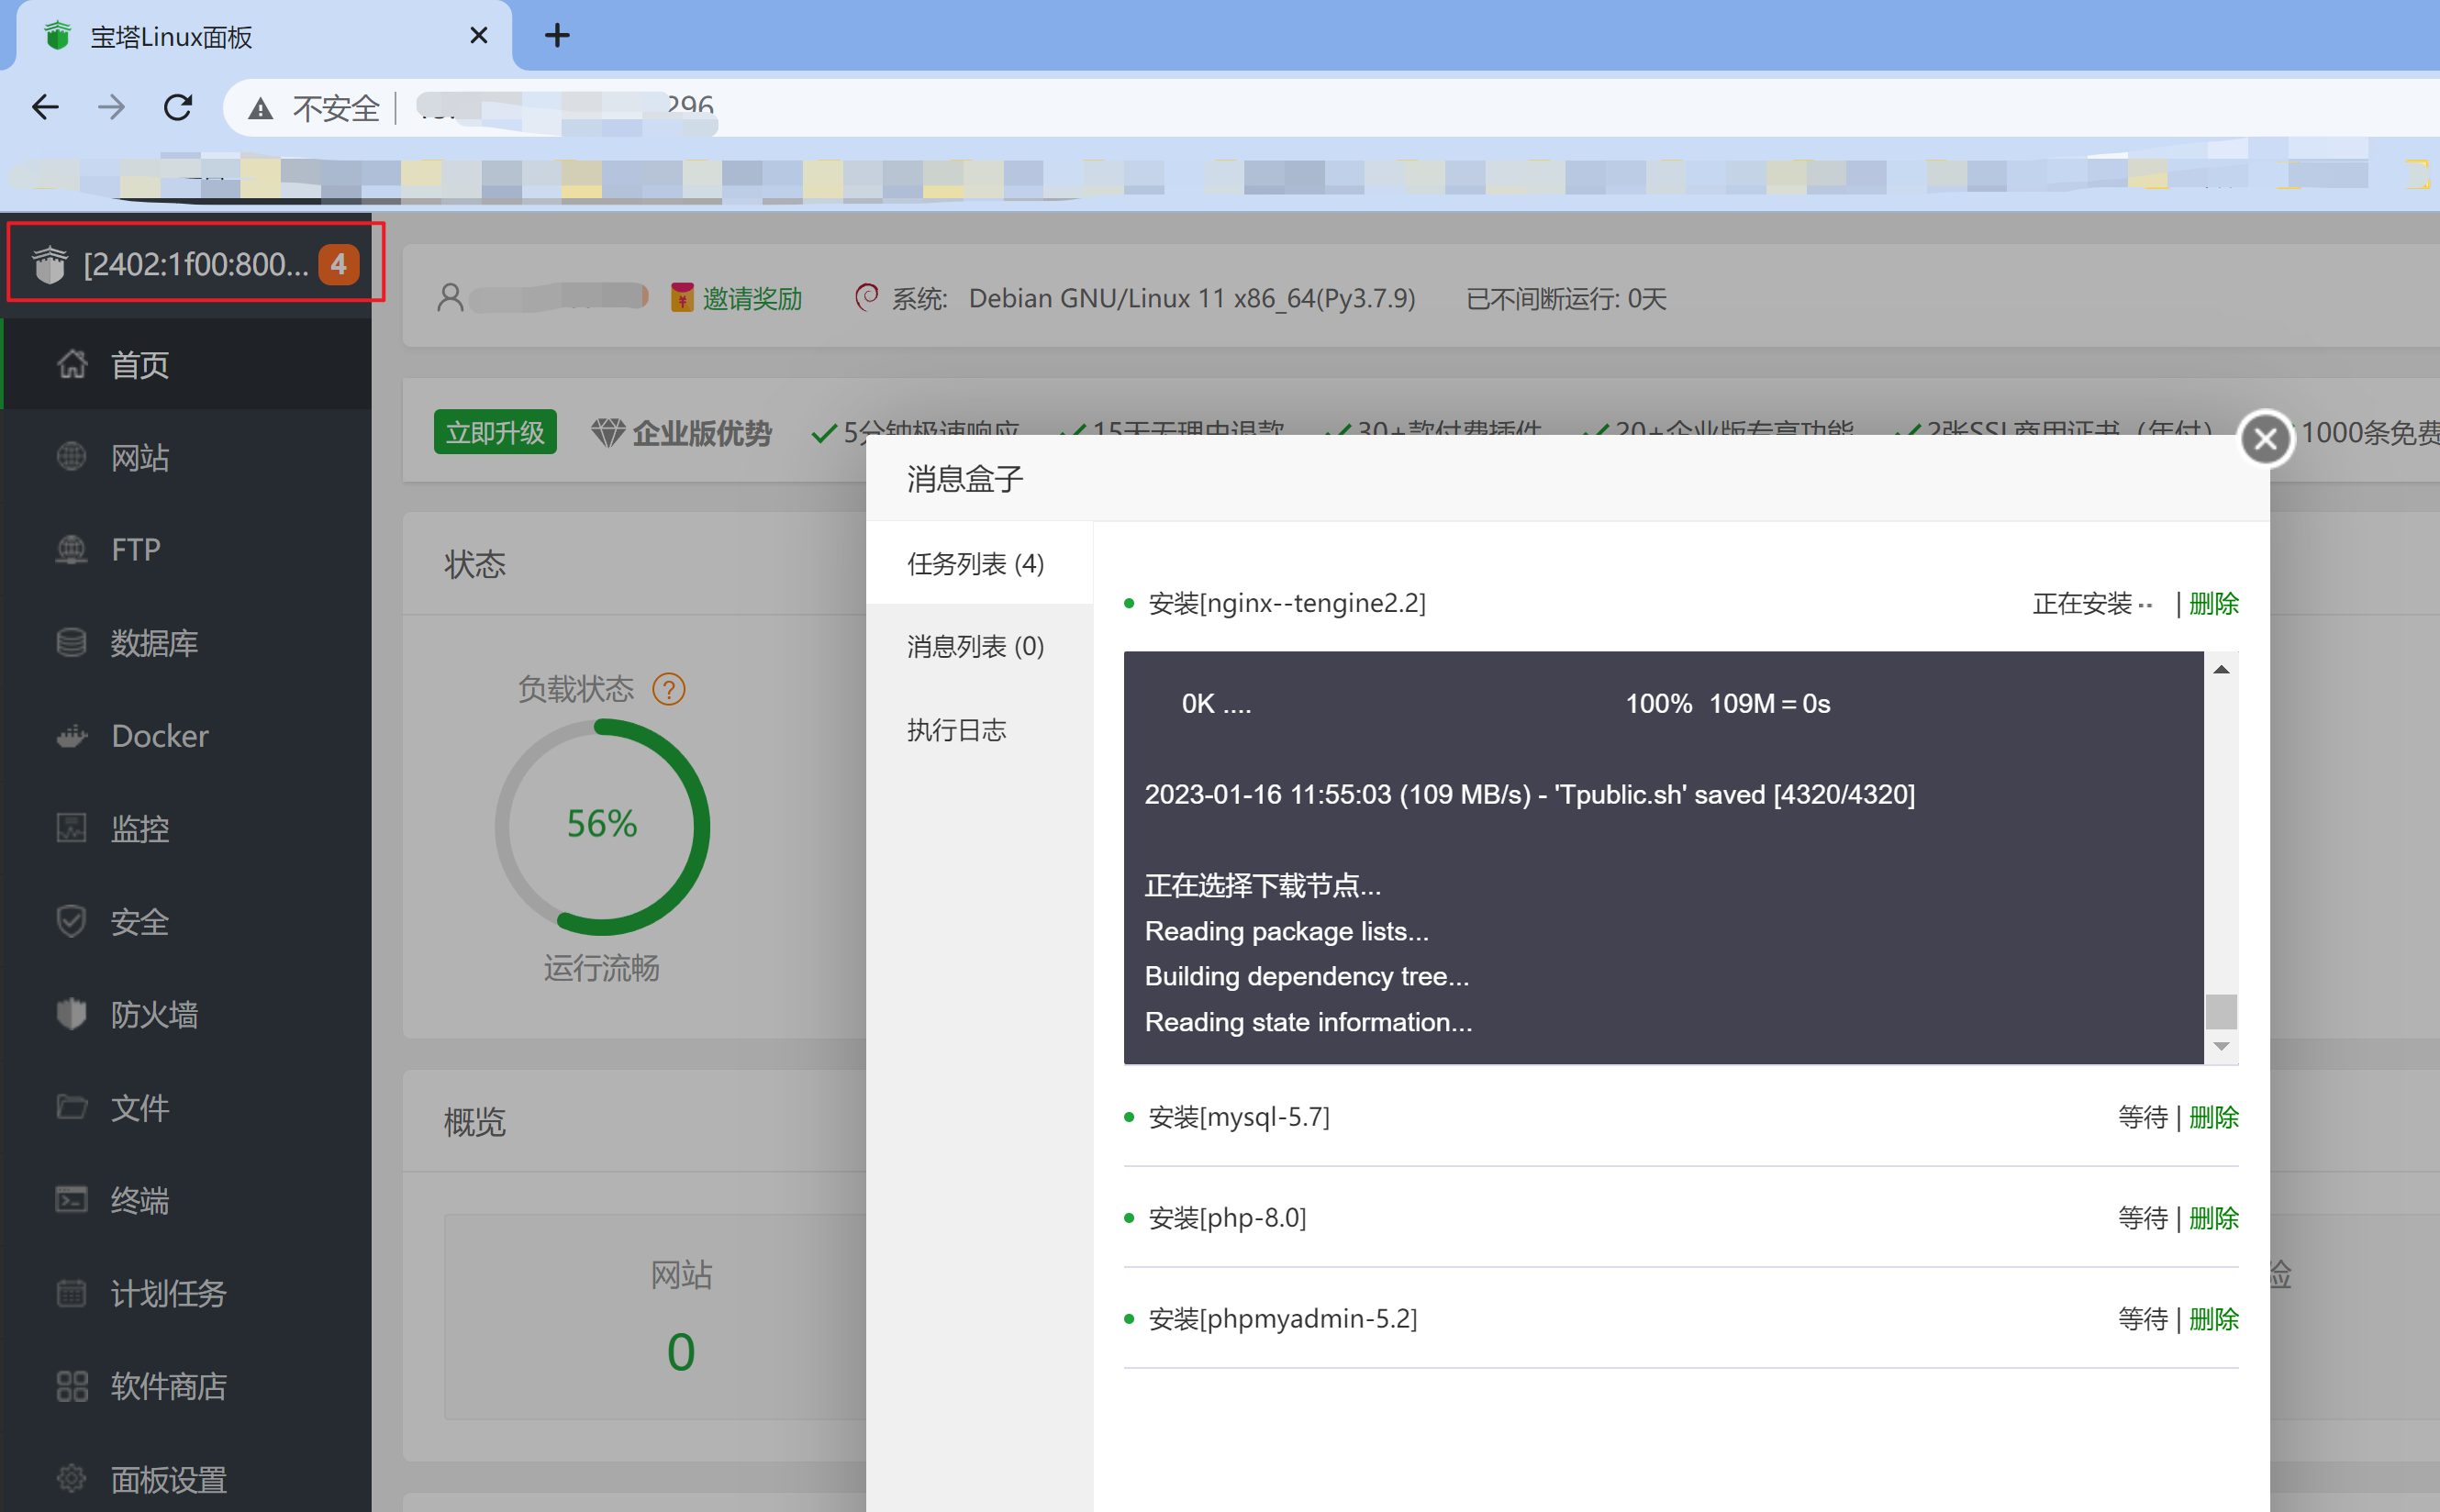2440x1512 pixels.
Task: Click the browser back arrow
Action: click(46, 107)
